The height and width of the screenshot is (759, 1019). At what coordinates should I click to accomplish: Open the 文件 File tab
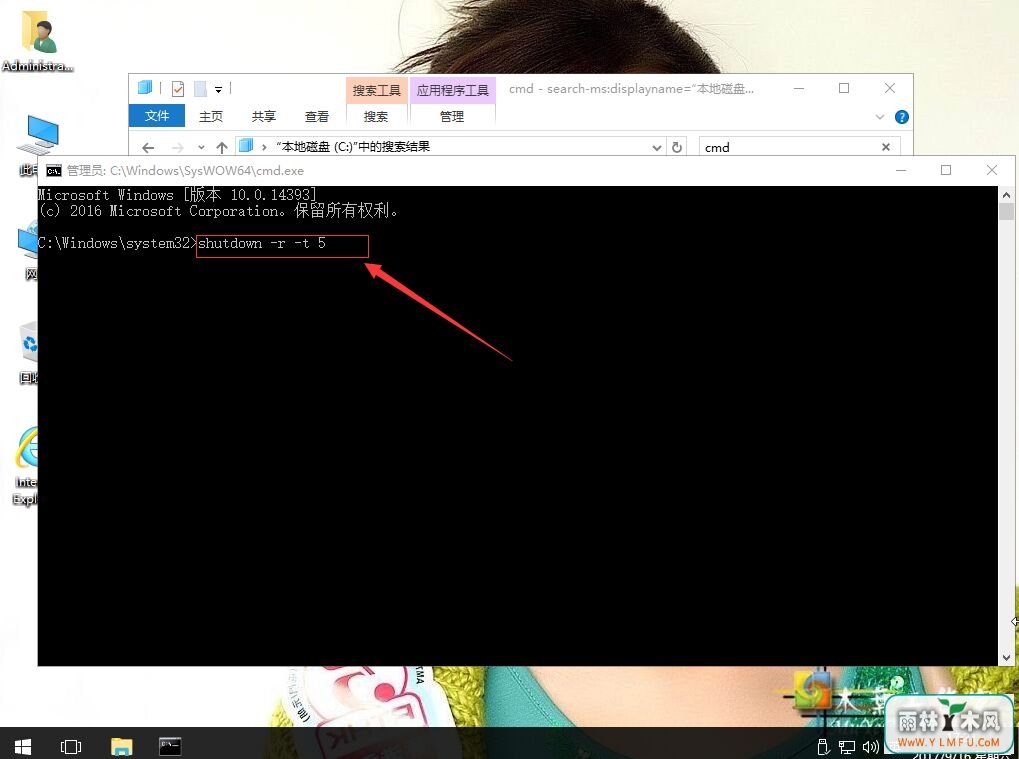point(157,116)
